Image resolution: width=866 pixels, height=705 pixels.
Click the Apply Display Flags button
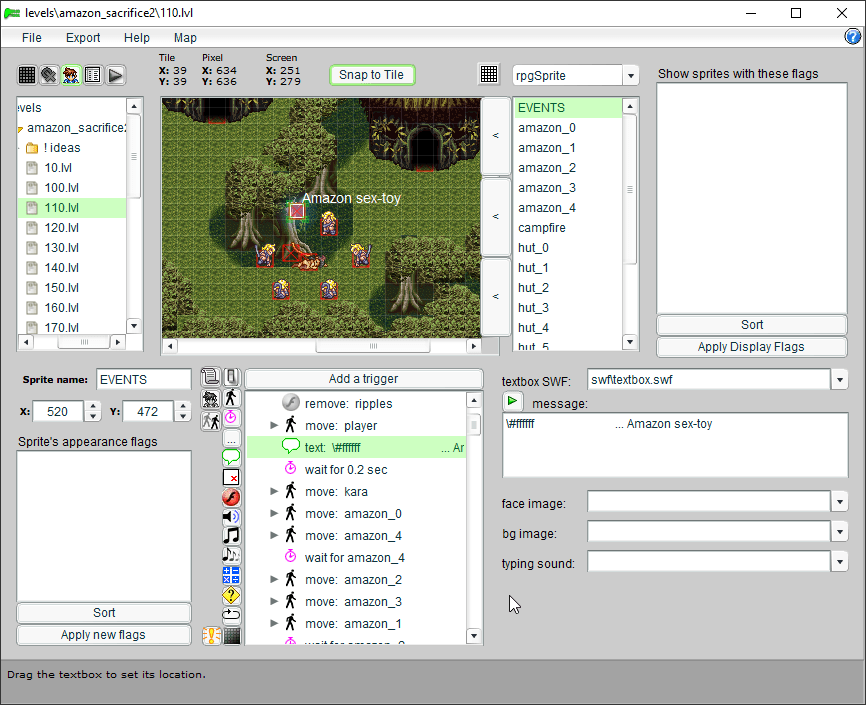[x=751, y=347]
